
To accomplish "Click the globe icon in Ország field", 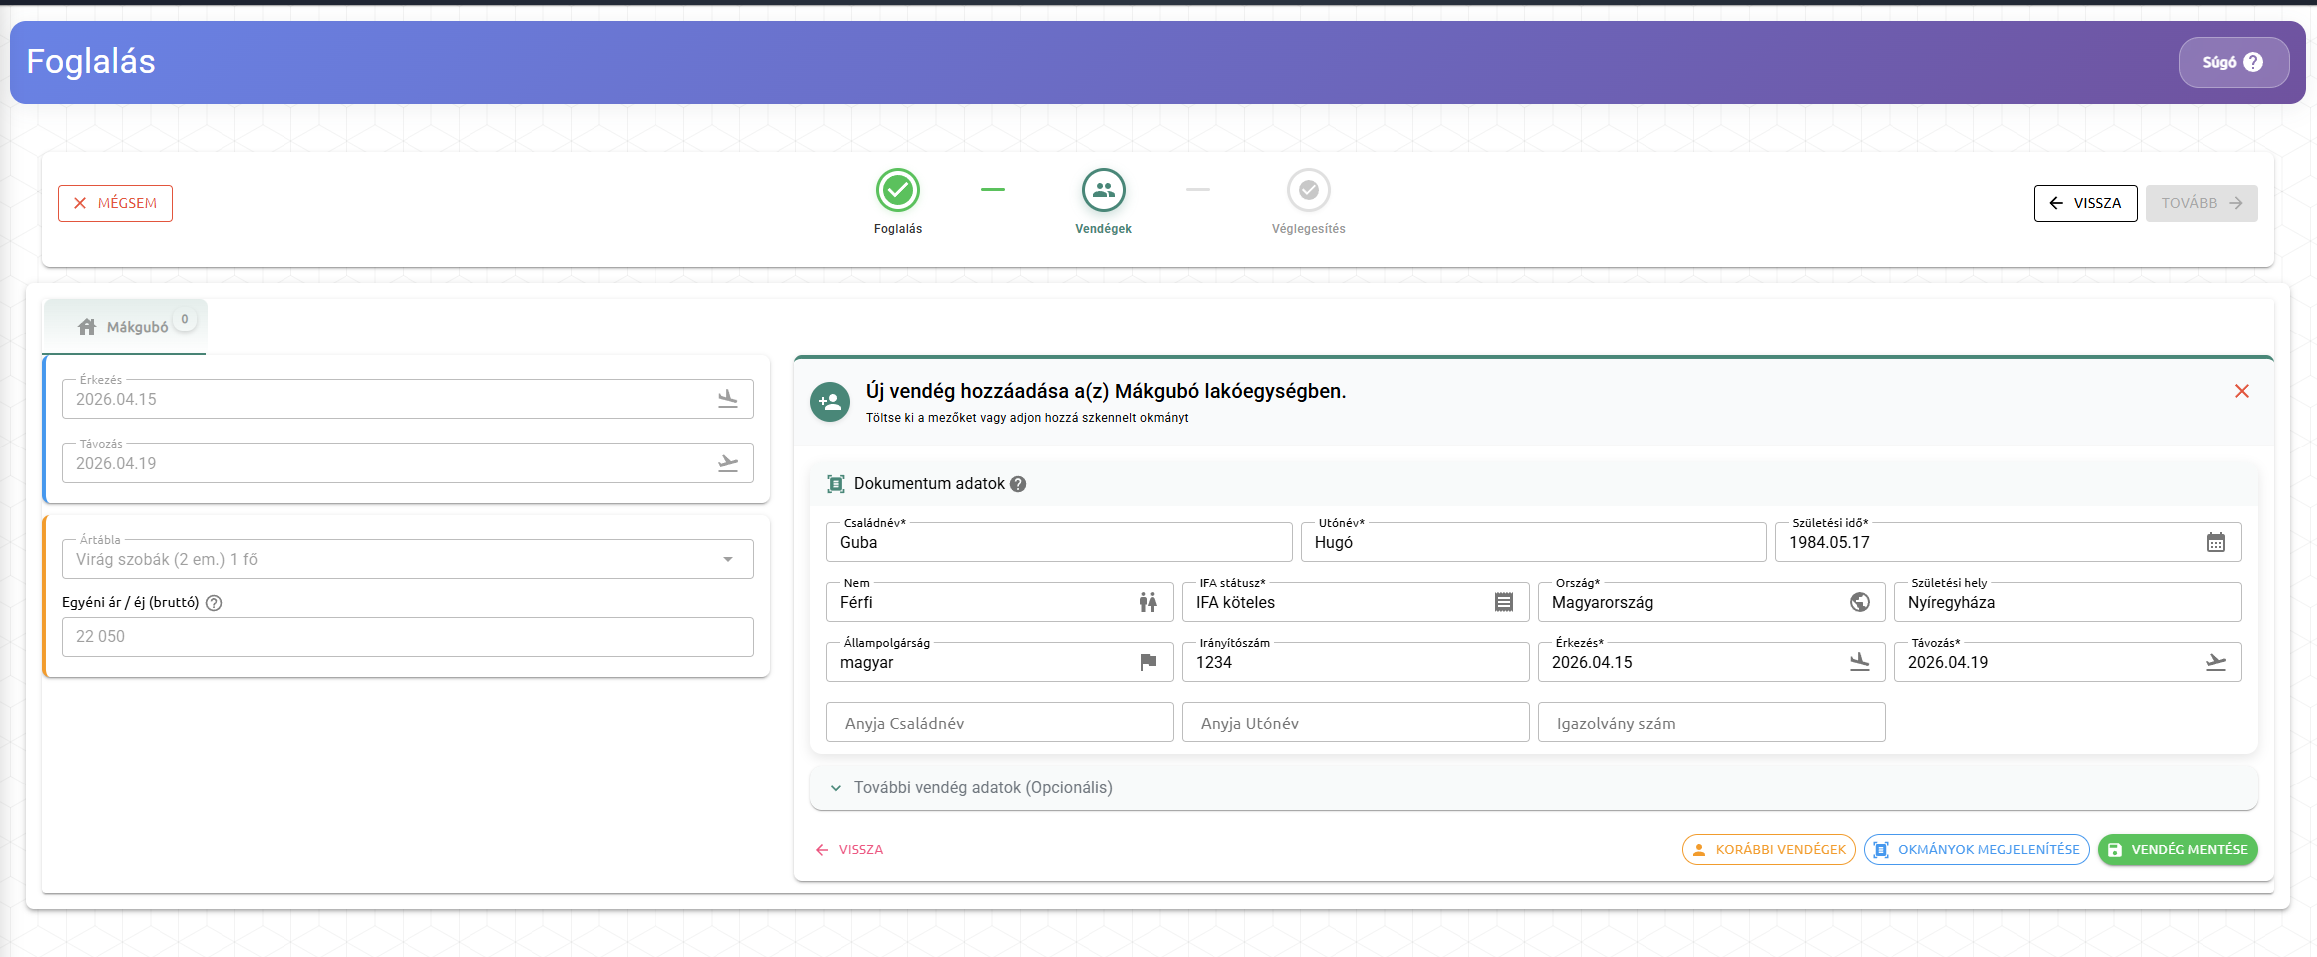I will point(1859,602).
